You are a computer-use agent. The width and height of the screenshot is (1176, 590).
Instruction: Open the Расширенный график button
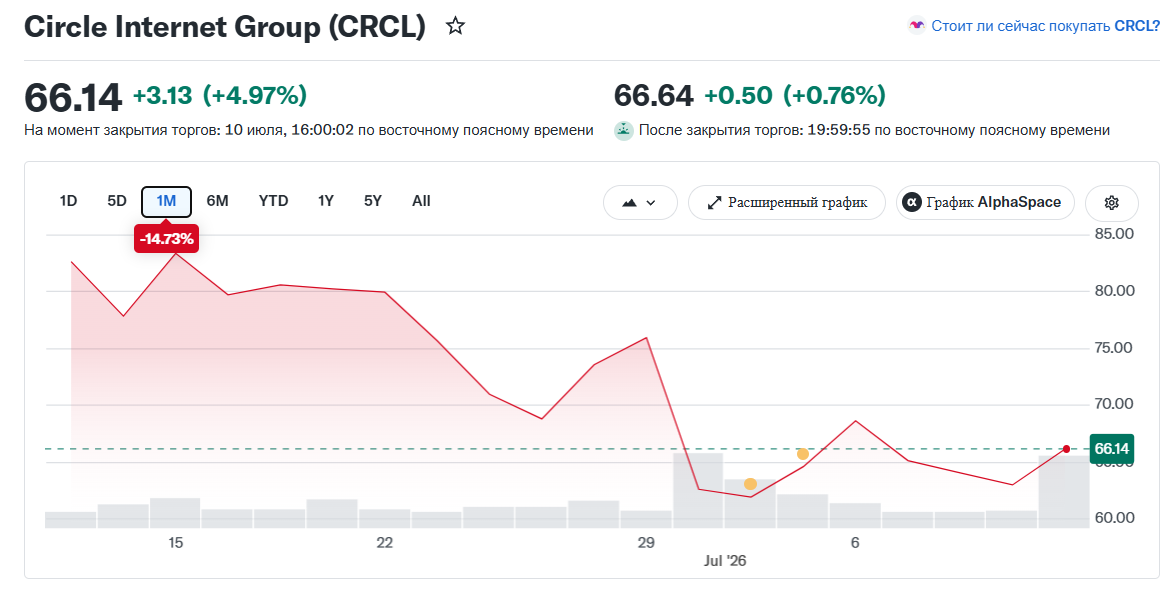787,202
